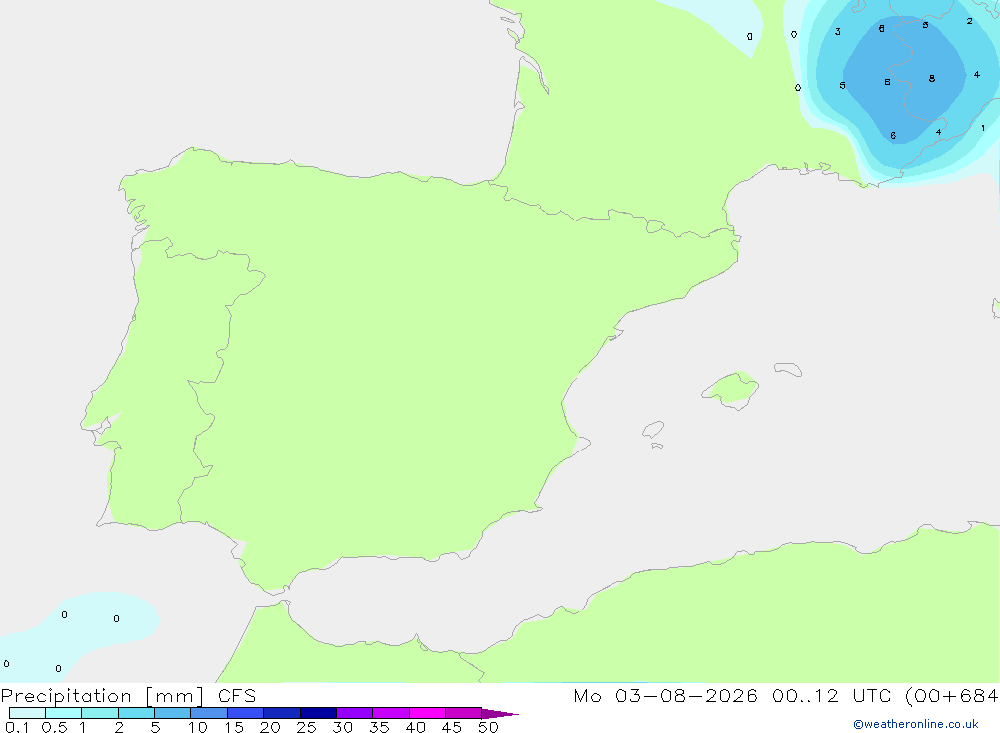The image size is (1000, 733).
Task: Click the 20–25 mm legend swatch
Action: point(281,713)
